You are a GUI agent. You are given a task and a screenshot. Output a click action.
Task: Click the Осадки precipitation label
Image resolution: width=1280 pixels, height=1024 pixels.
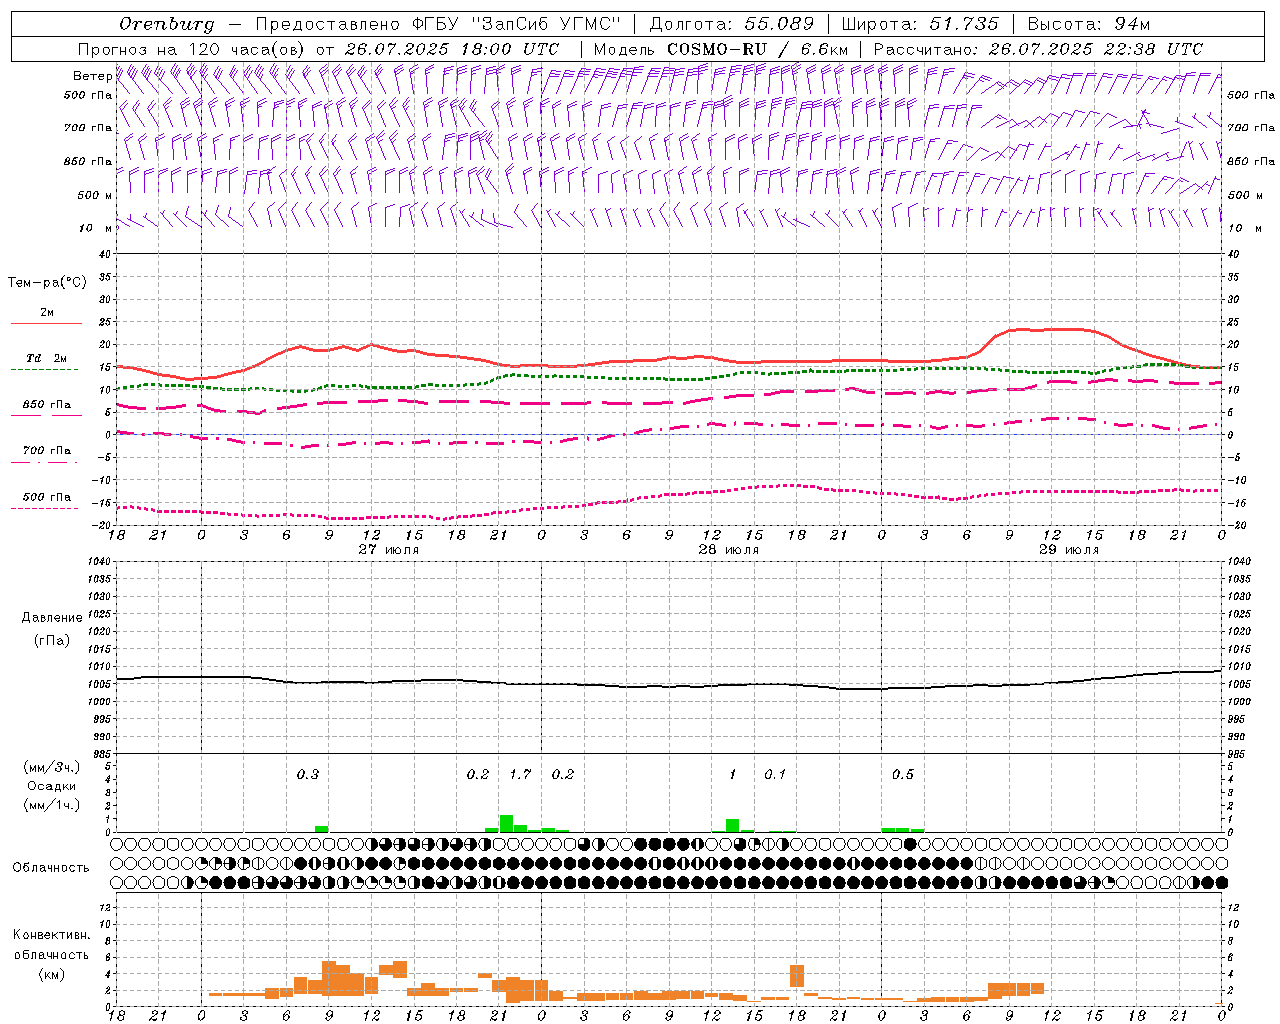tap(52, 786)
